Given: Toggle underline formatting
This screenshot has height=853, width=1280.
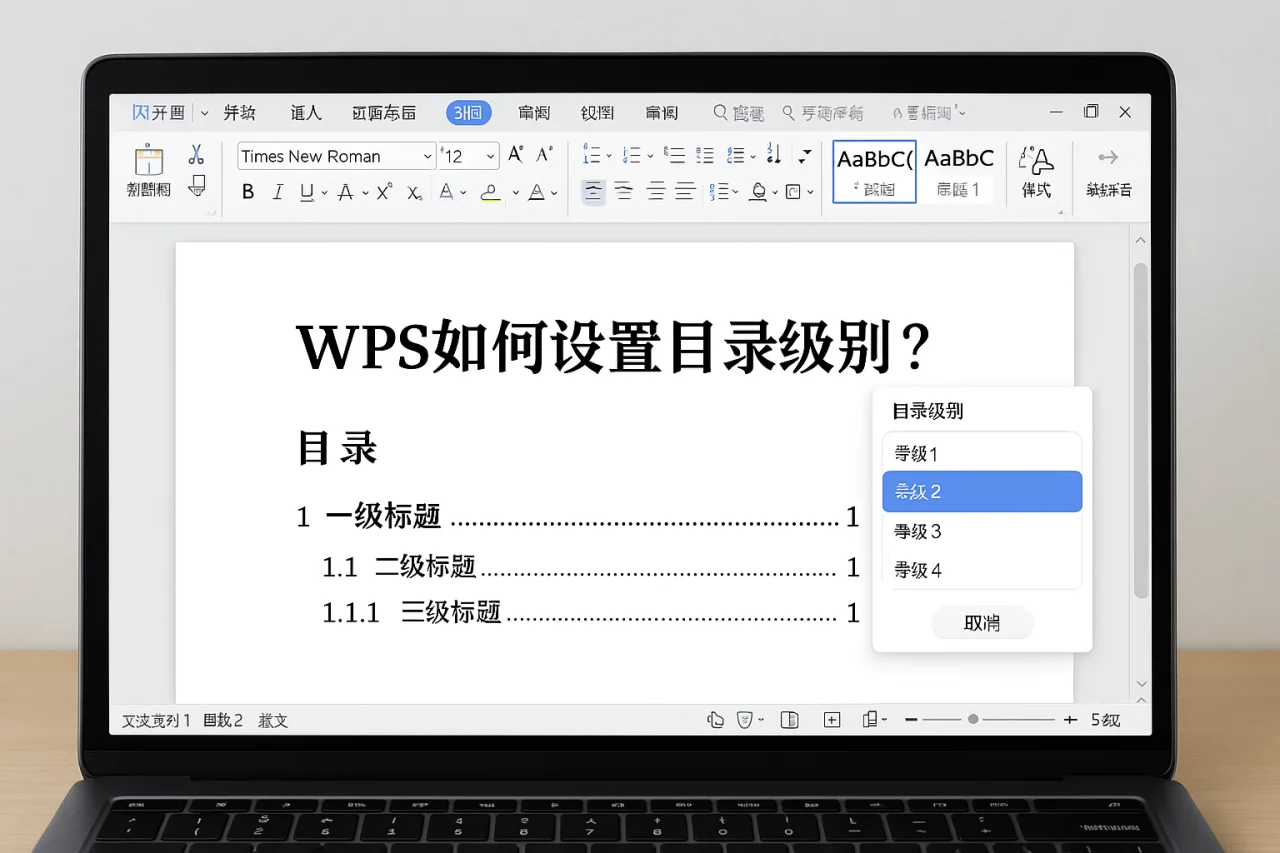Looking at the screenshot, I should [306, 191].
